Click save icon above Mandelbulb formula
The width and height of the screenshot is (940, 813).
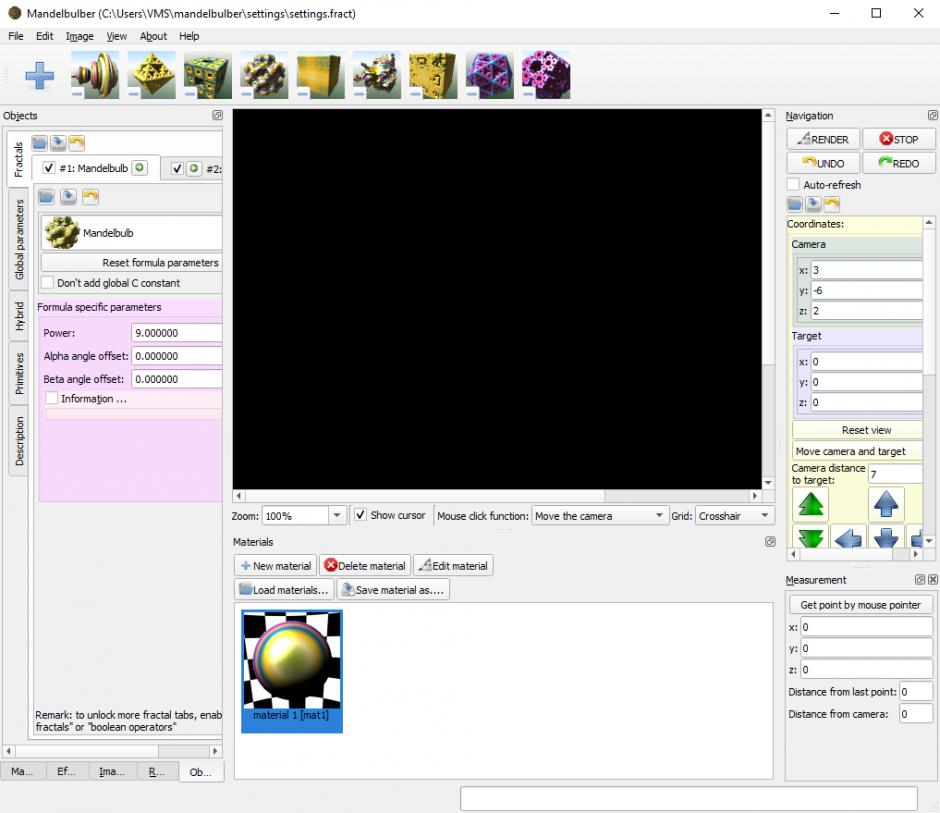point(68,197)
